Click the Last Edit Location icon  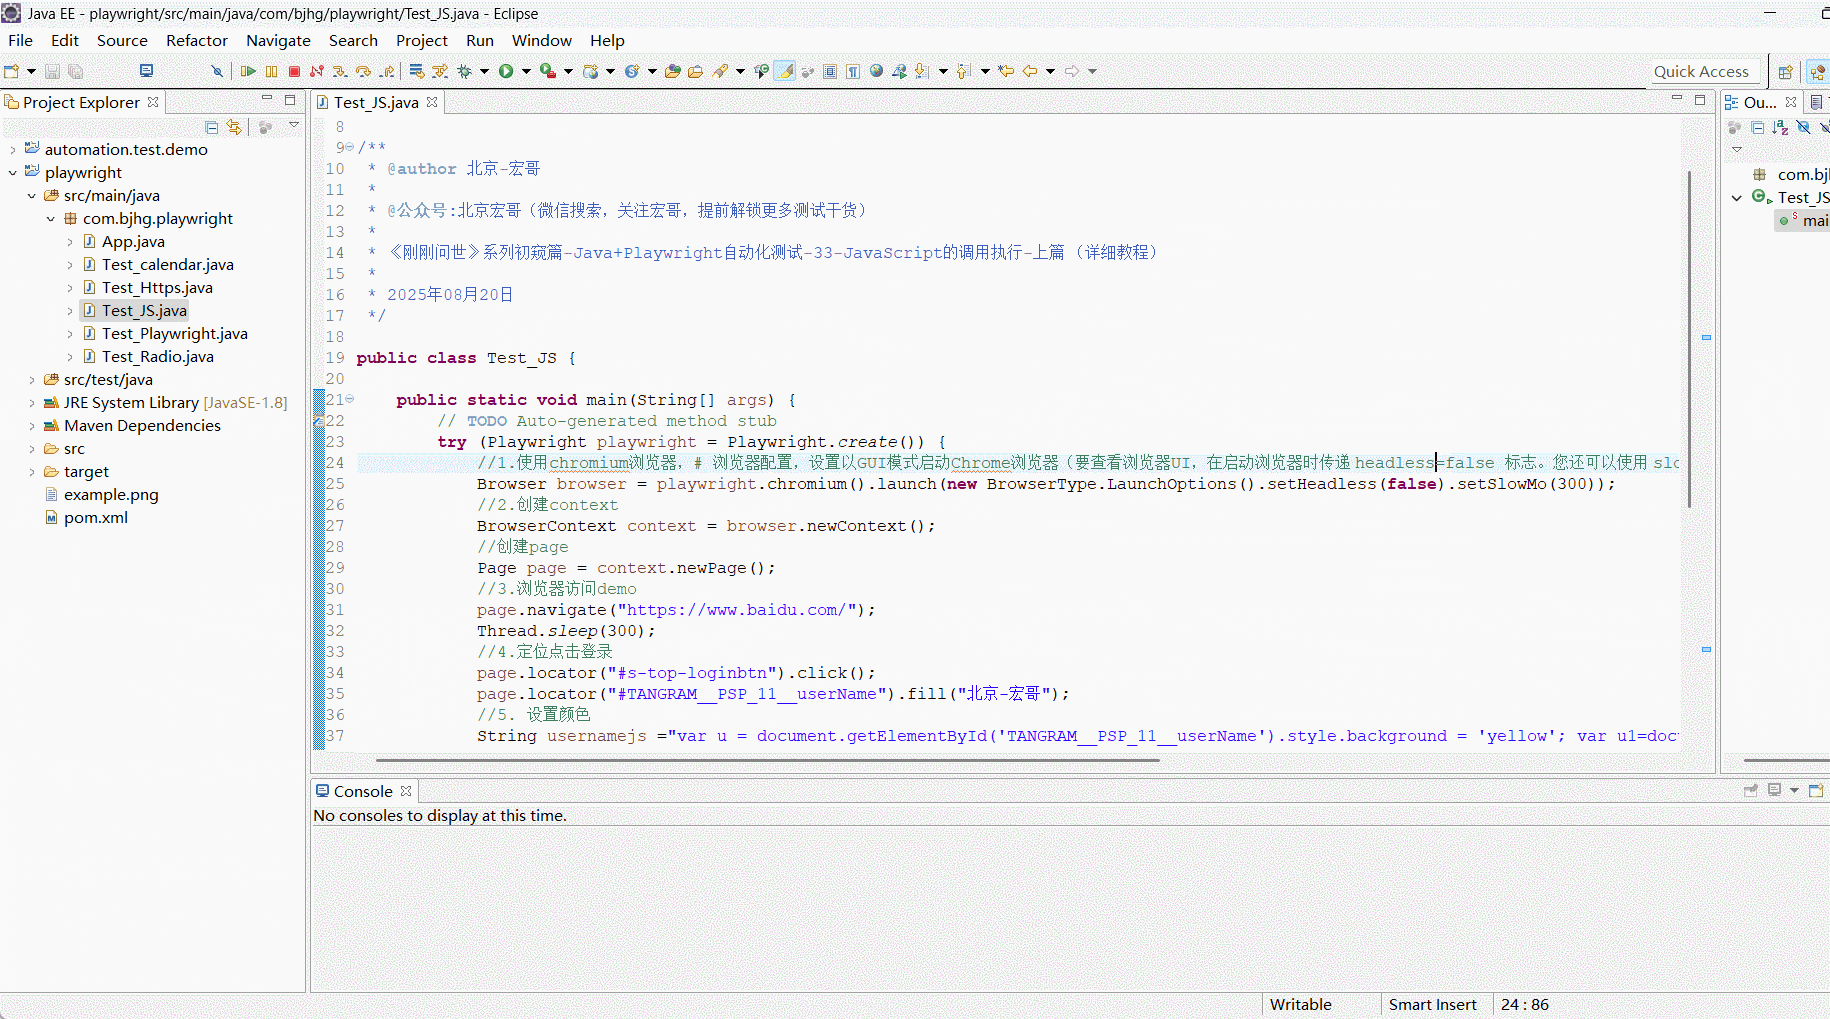pyautogui.click(x=1005, y=71)
